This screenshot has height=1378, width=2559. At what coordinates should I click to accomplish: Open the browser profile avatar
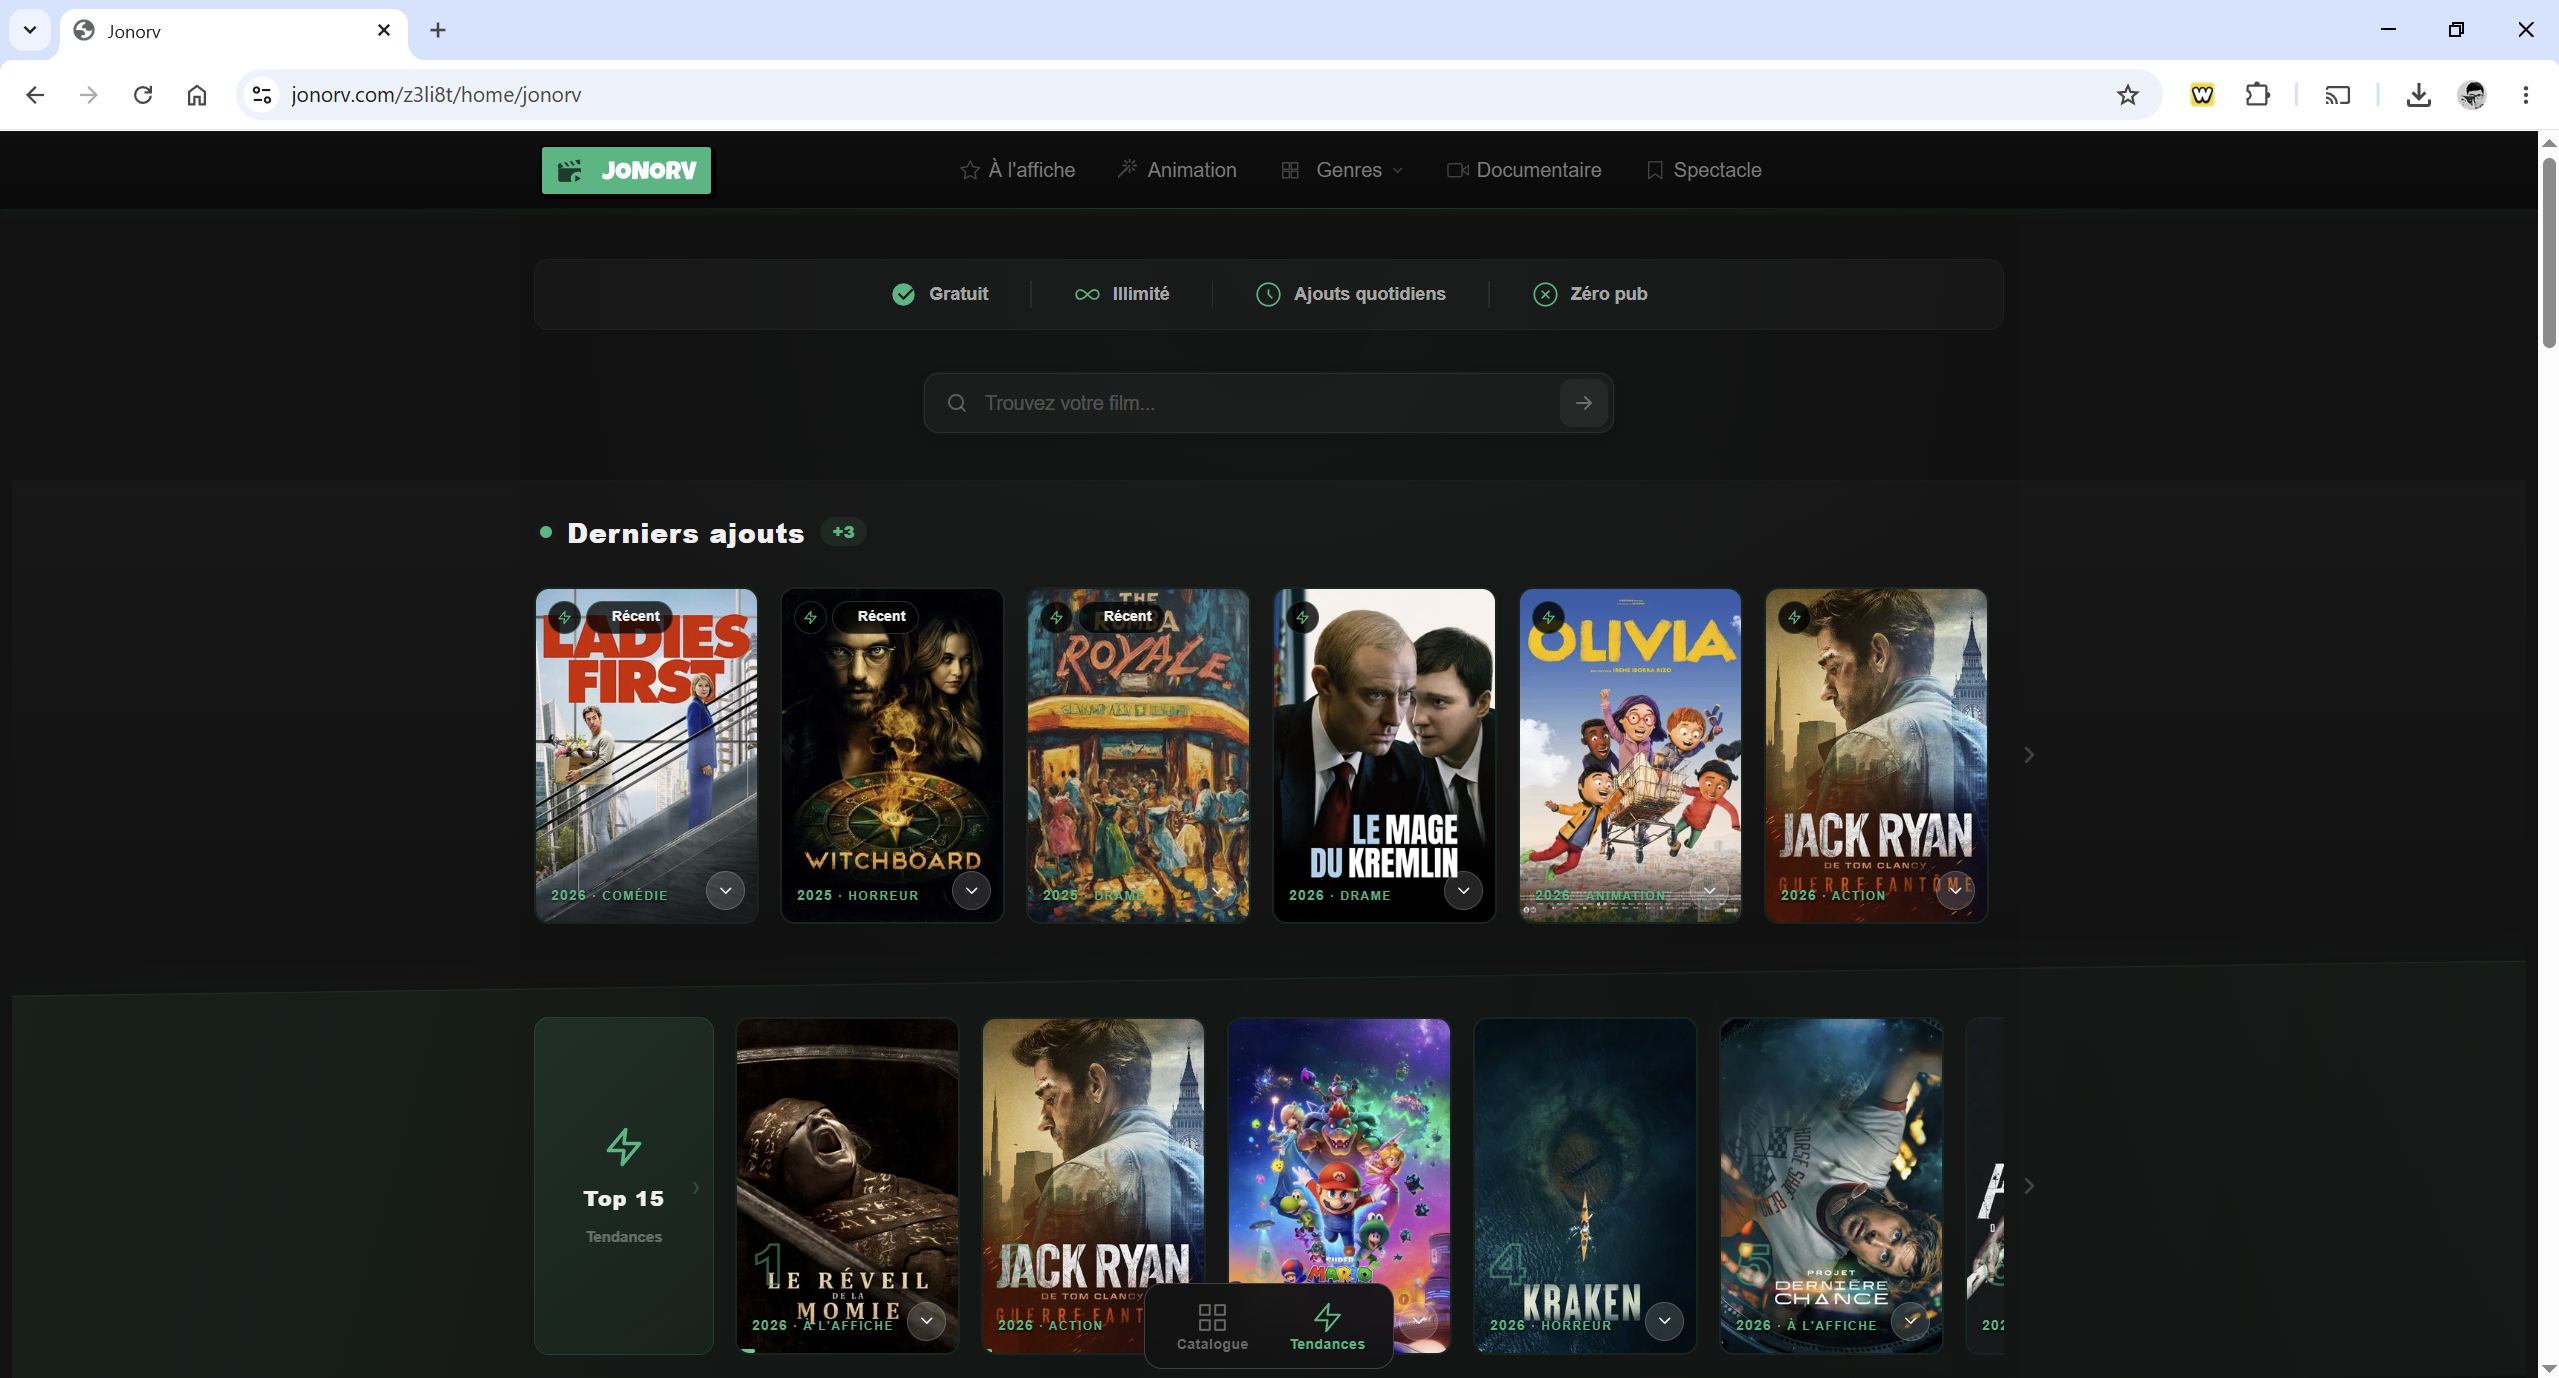point(2472,95)
